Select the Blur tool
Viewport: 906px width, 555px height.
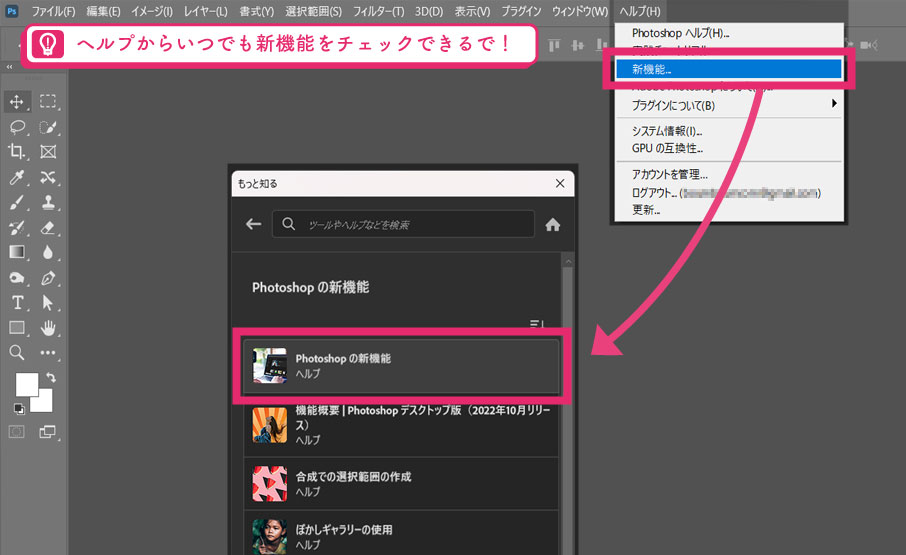[48, 252]
